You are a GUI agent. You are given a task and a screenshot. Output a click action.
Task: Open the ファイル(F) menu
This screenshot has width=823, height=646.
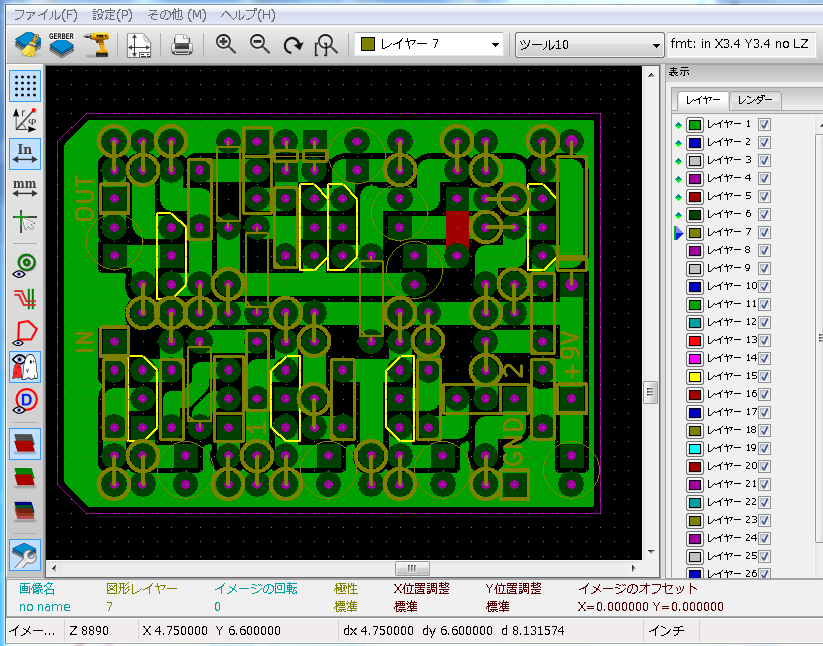pos(46,15)
